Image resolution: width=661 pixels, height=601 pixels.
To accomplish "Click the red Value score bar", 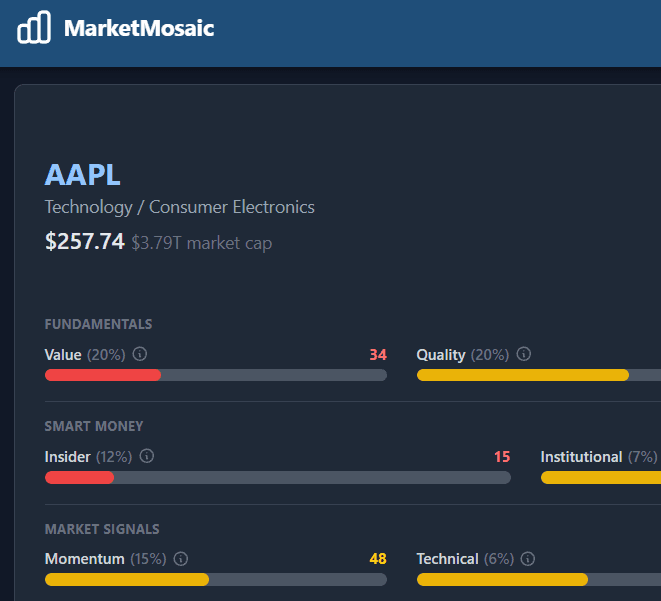I will [103, 375].
